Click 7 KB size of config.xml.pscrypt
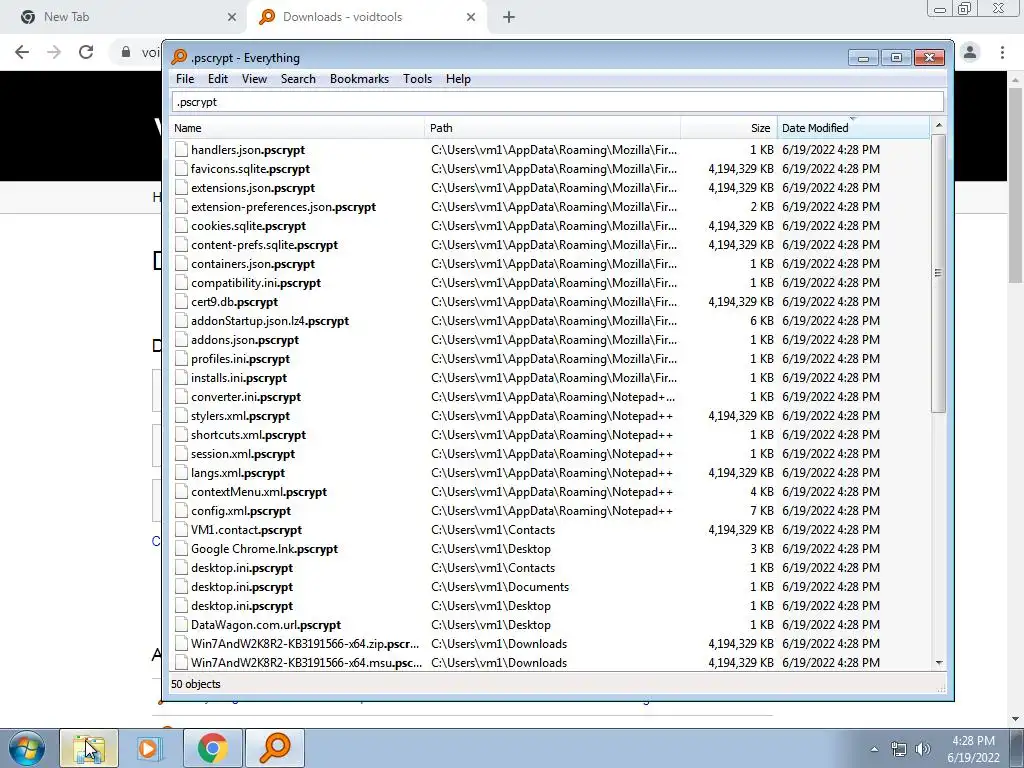The height and width of the screenshot is (768, 1024). point(761,511)
